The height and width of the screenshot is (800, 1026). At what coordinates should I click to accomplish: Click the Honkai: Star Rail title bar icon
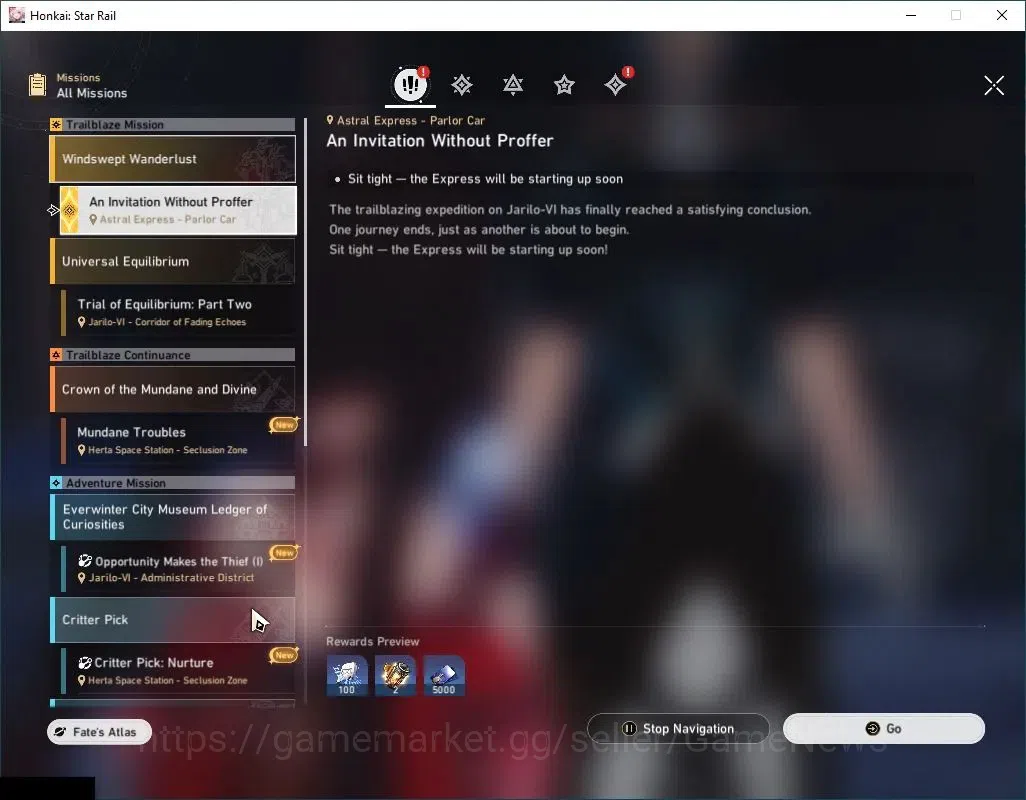click(x=16, y=15)
